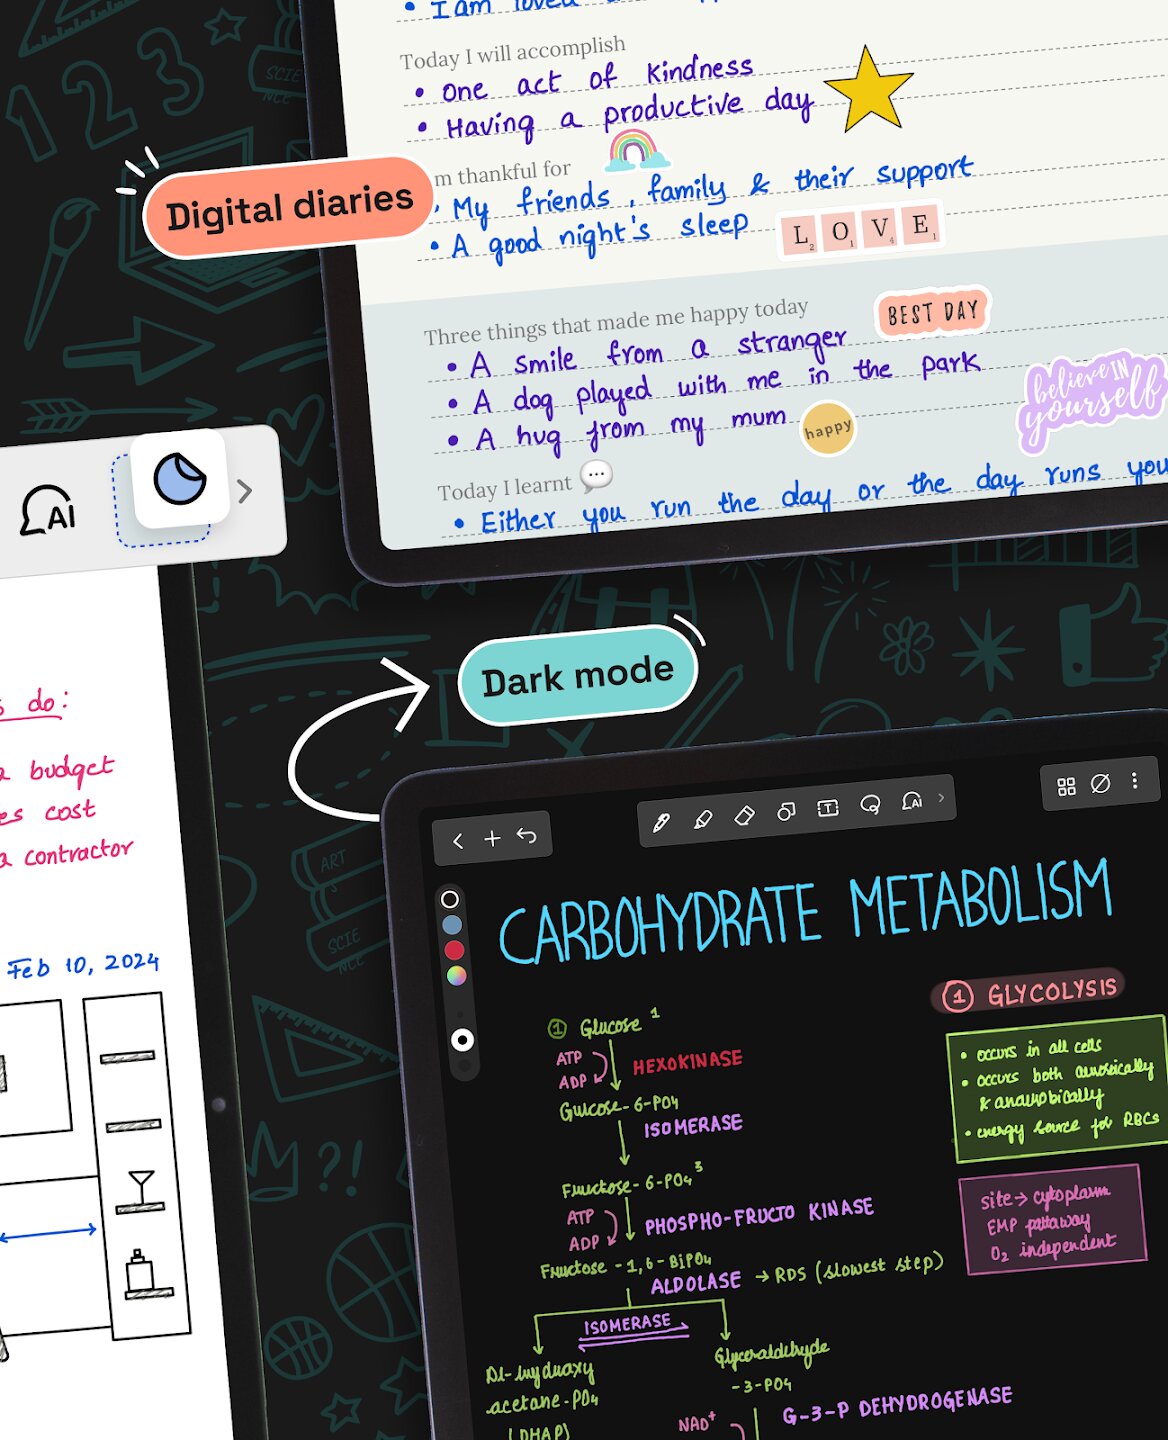
Task: Open the page thumbnails grid view
Action: coord(1067,787)
